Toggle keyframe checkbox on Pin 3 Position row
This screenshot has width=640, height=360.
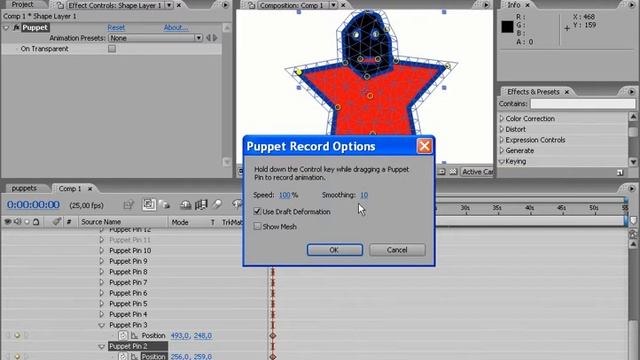(x=17, y=336)
